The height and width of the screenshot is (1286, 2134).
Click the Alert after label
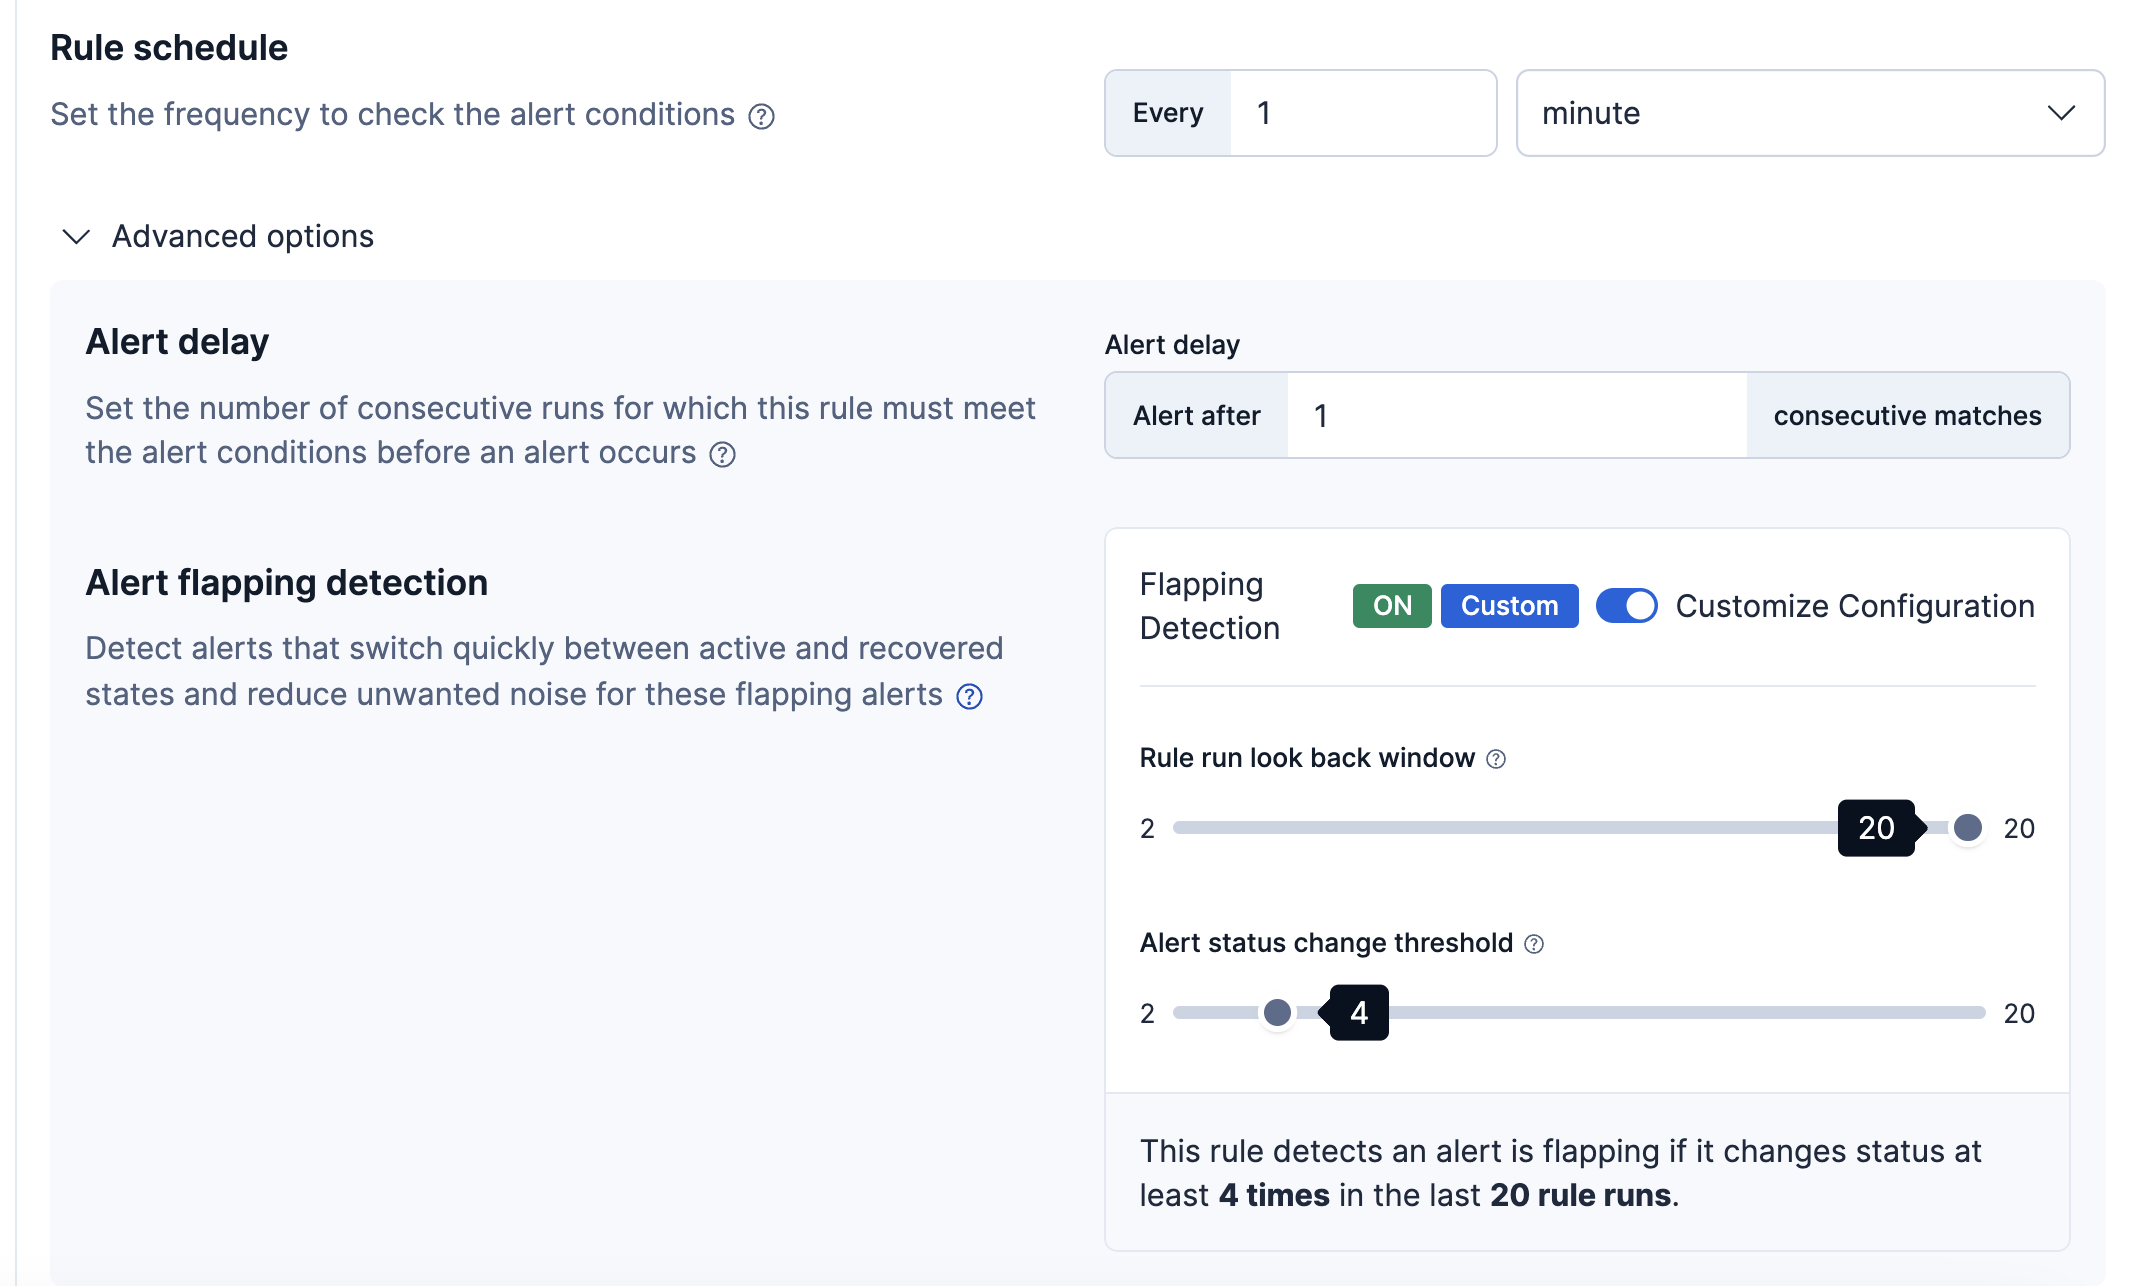(1196, 415)
